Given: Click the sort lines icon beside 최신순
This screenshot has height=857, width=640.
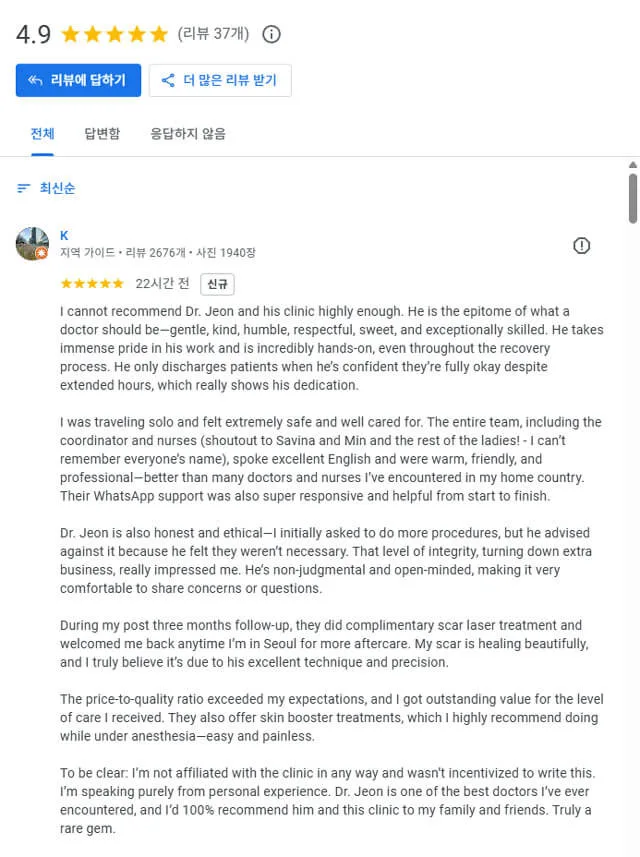Looking at the screenshot, I should pyautogui.click(x=24, y=188).
